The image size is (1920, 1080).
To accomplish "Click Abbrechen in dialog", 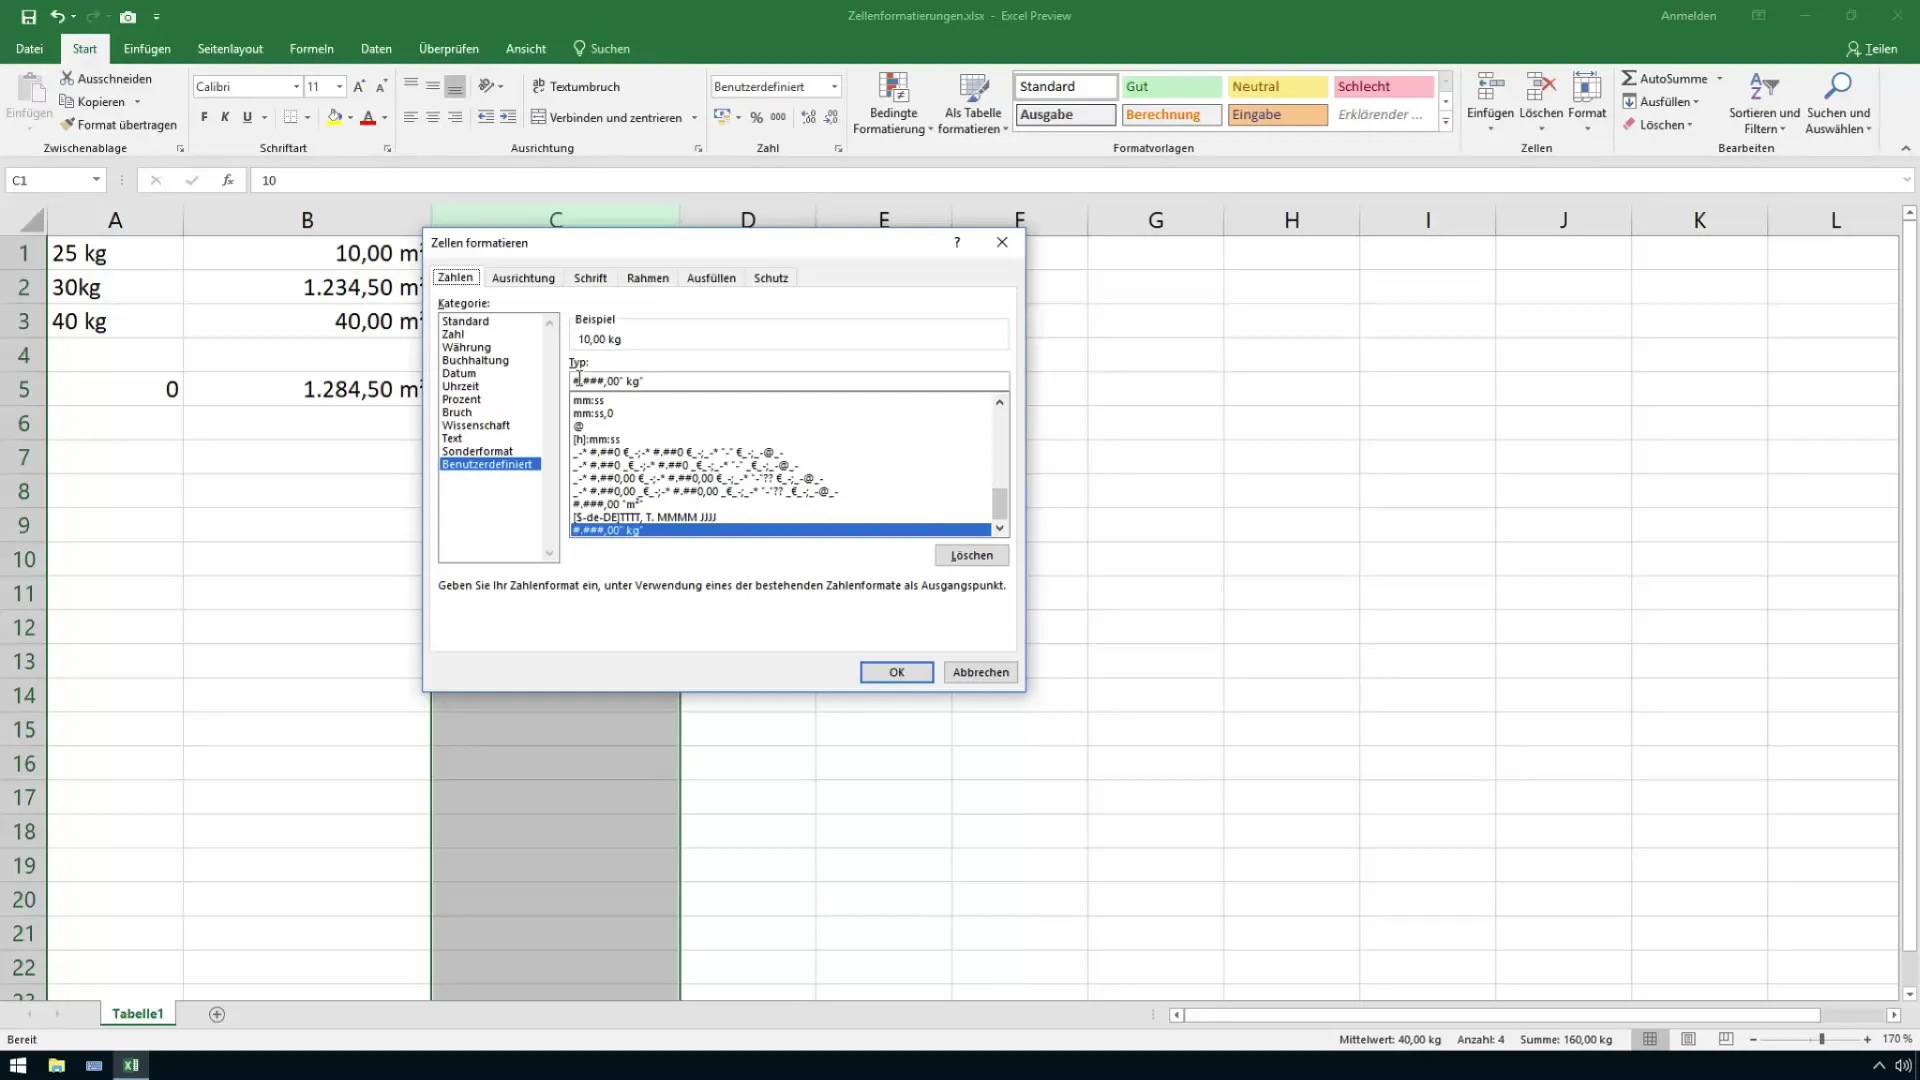I will (981, 672).
